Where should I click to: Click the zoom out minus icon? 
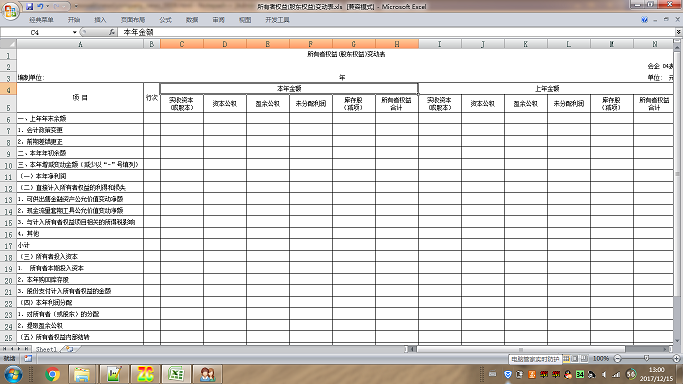[x=617, y=359]
